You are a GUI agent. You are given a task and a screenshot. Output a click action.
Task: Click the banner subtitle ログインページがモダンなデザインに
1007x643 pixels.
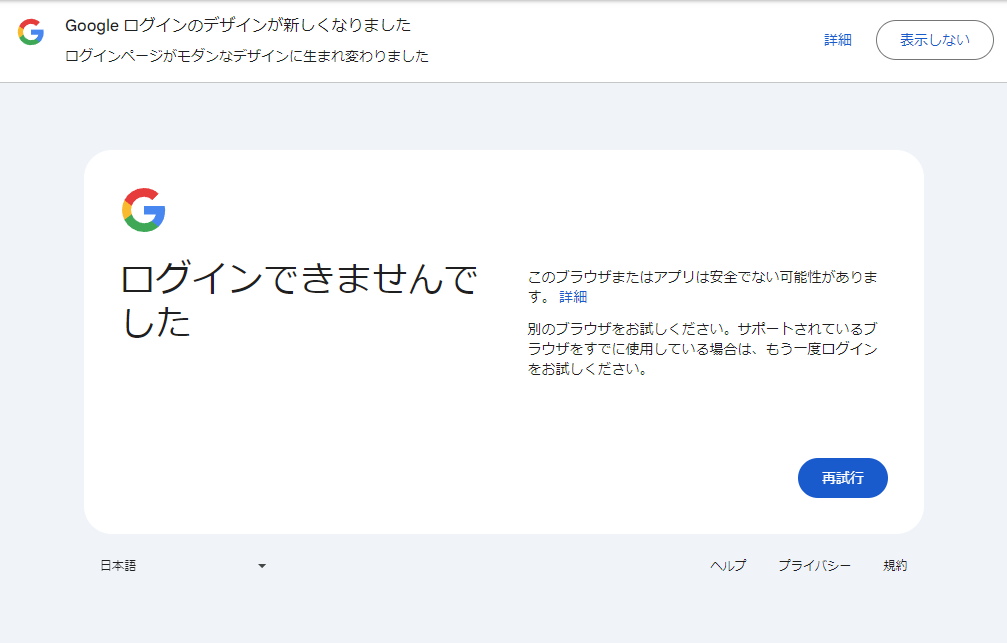coord(247,56)
